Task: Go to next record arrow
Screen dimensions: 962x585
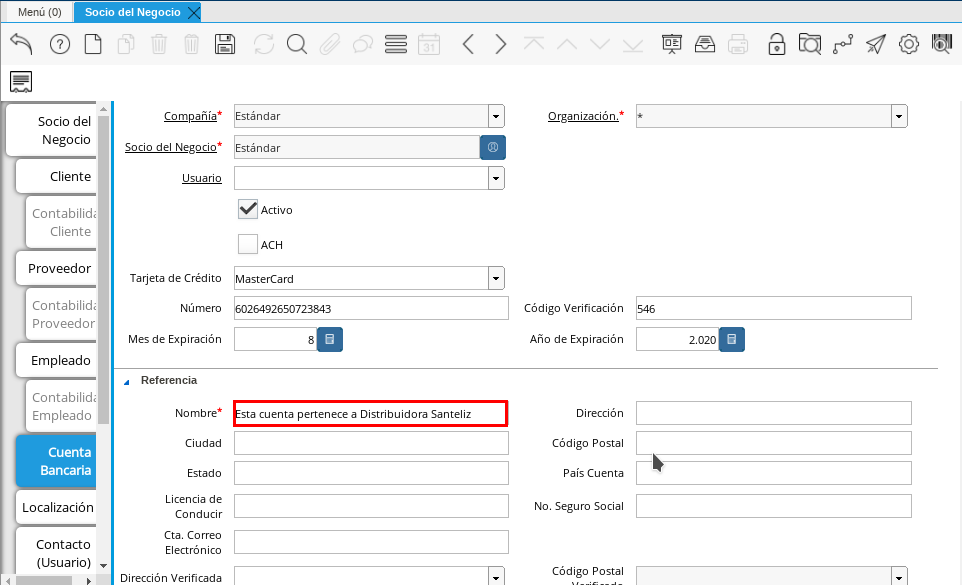Action: [x=501, y=44]
